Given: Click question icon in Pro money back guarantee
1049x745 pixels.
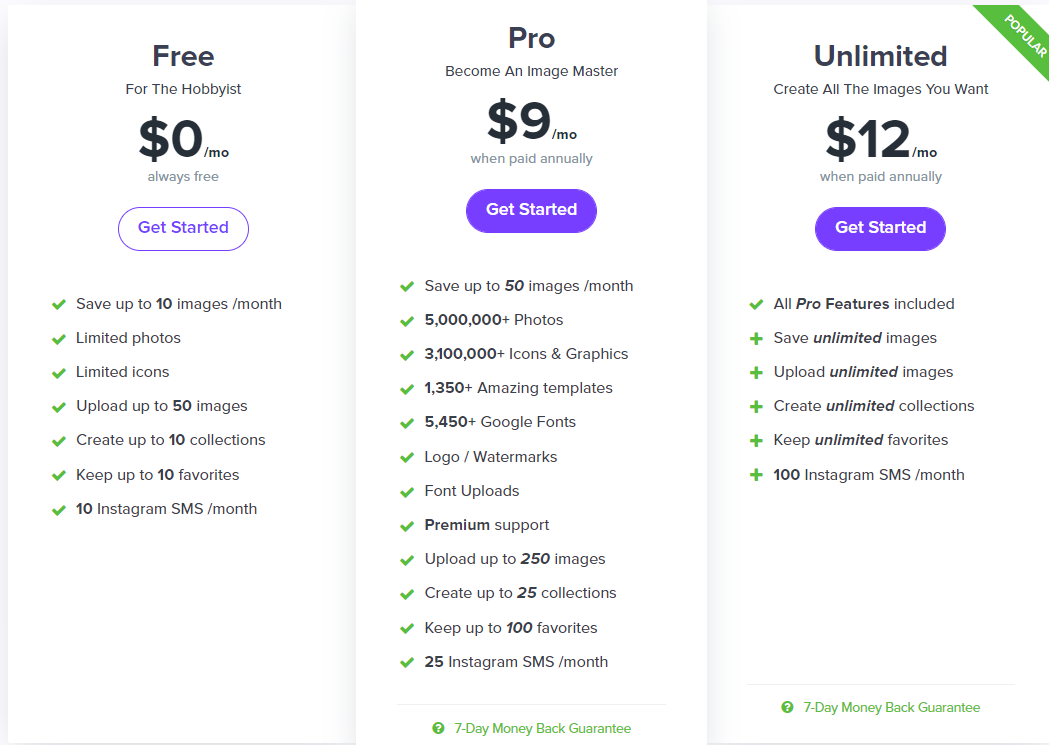Looking at the screenshot, I should point(438,729).
